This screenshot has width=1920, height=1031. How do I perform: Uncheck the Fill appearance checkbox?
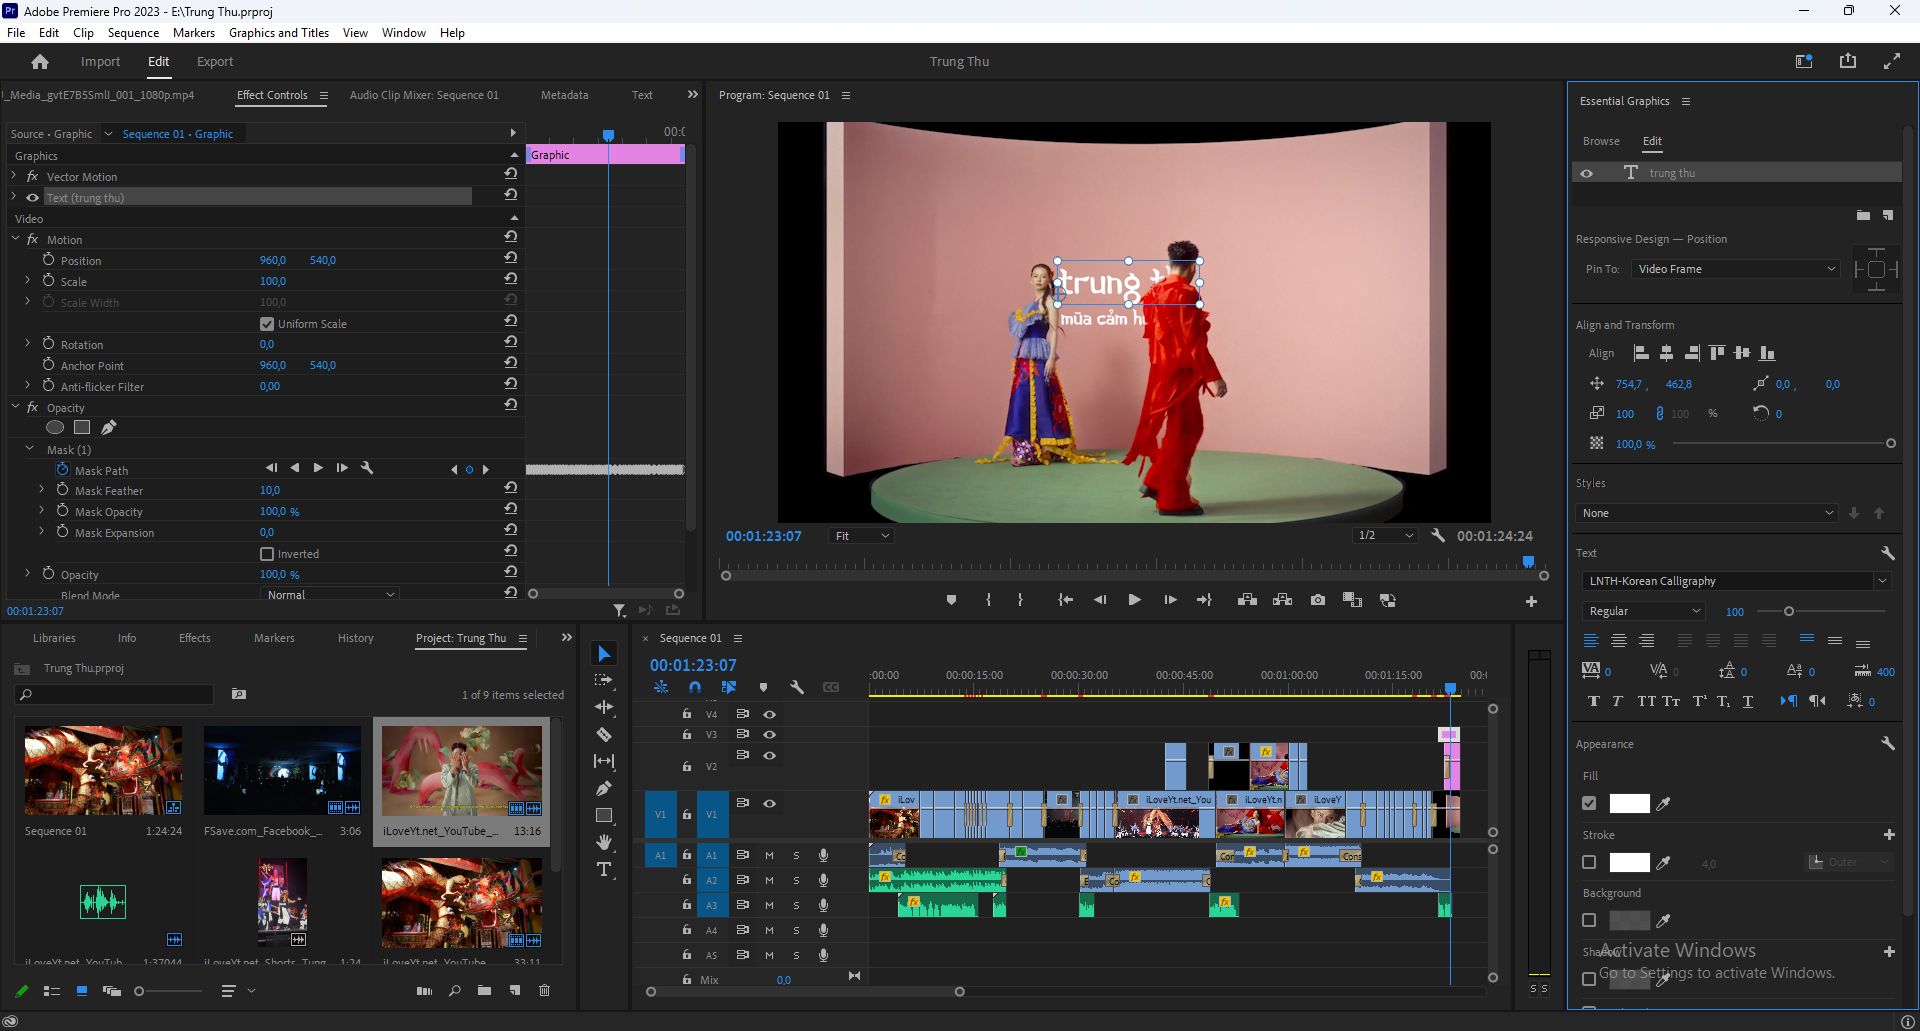[x=1589, y=803]
